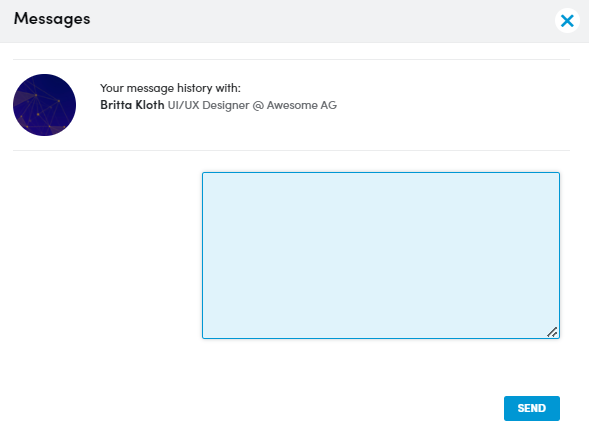Select the name Britta Kloth
Image resolution: width=589 pixels, height=434 pixels.
pos(132,105)
